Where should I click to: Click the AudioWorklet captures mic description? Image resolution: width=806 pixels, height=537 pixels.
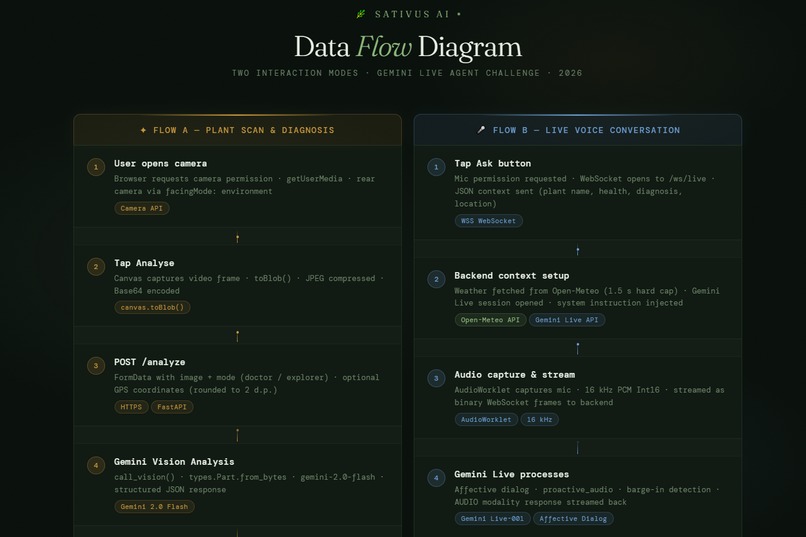589,396
